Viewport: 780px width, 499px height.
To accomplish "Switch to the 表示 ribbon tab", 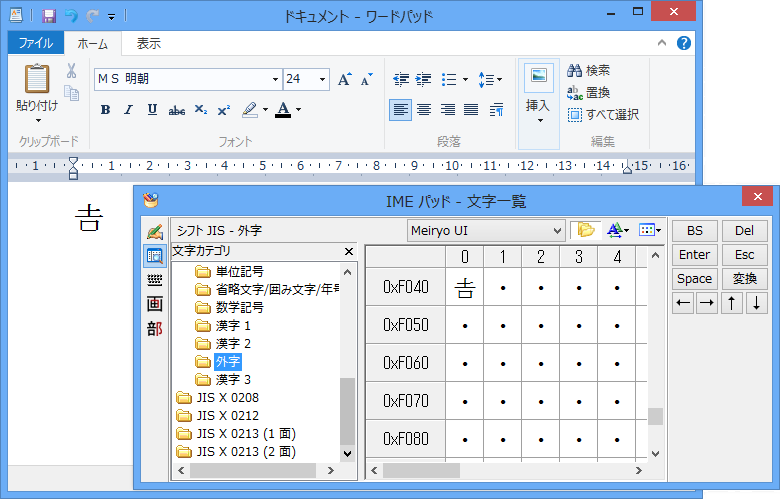I will [148, 43].
